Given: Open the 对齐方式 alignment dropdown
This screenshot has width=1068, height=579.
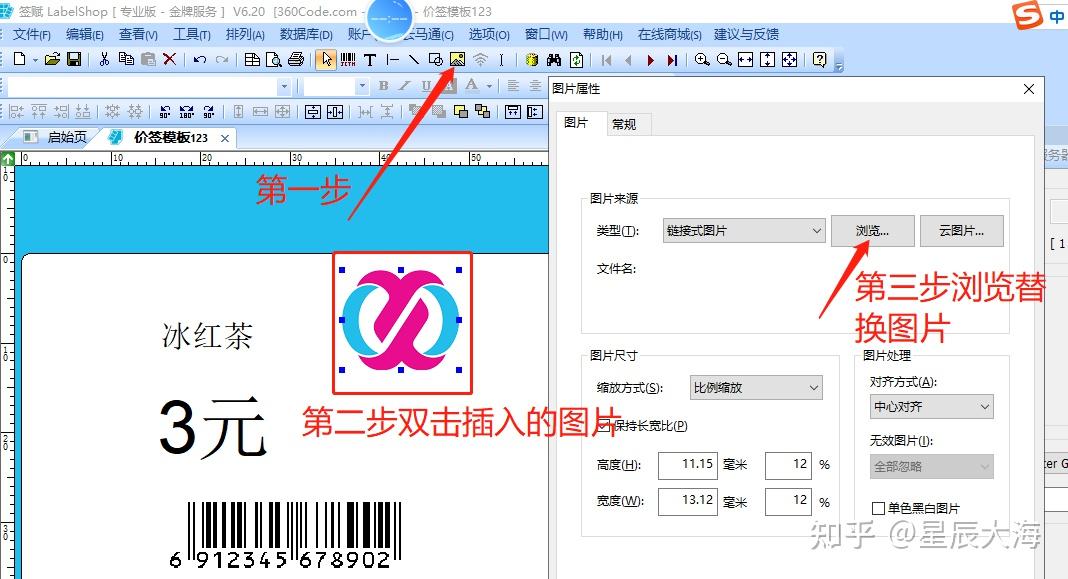Looking at the screenshot, I should (x=931, y=407).
